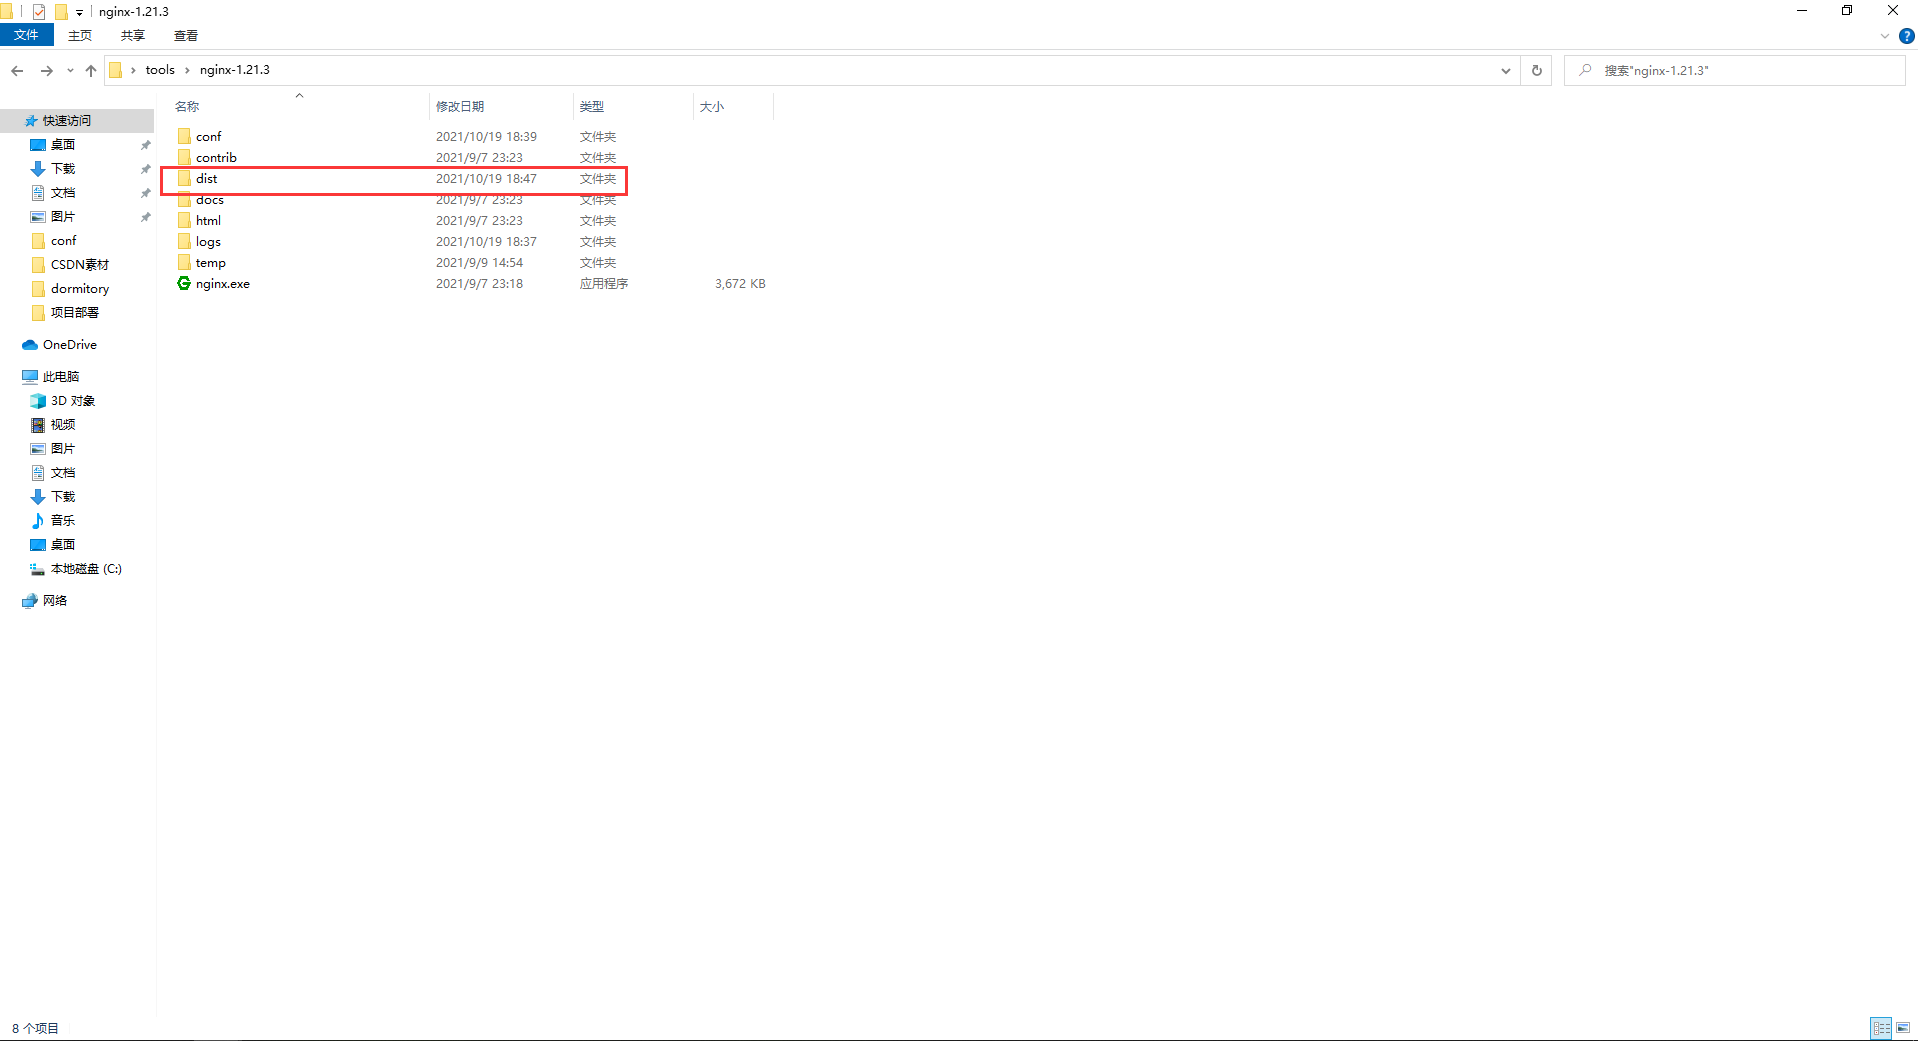This screenshot has width=1918, height=1041.
Task: Open 项目部署 folder in quick access
Action: (74, 312)
